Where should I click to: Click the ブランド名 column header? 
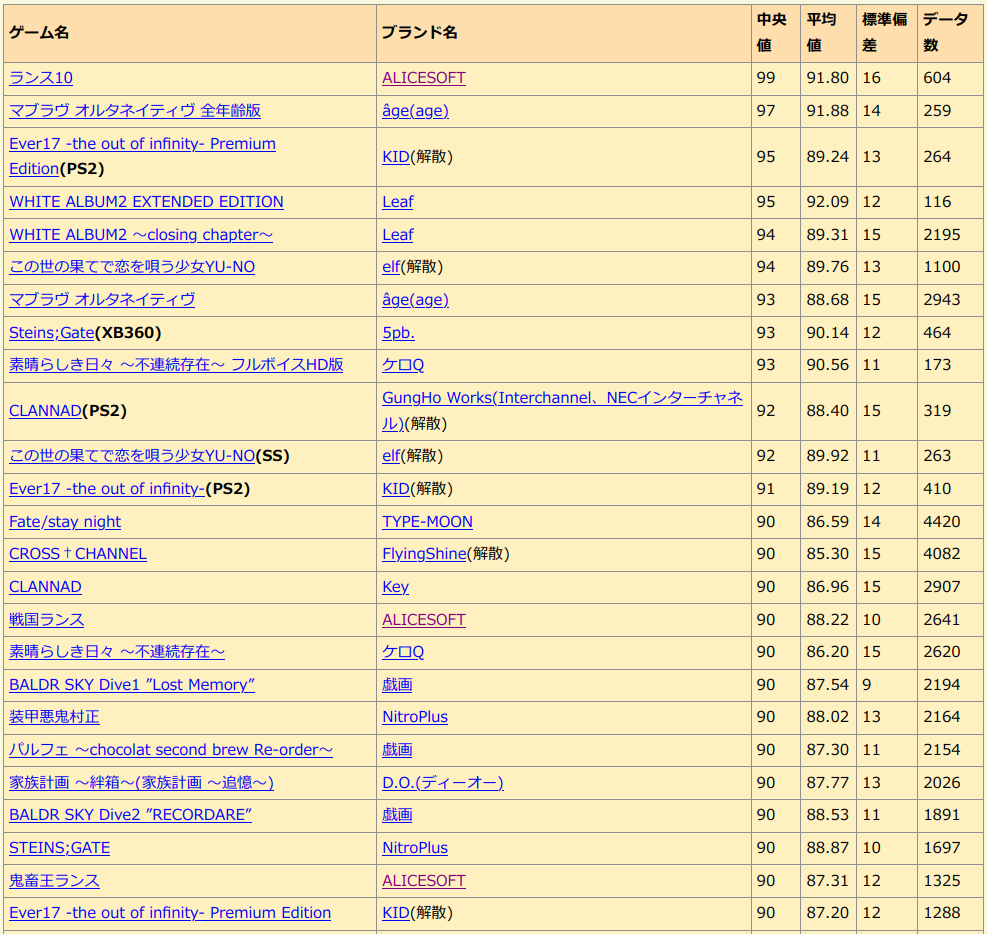[563, 33]
